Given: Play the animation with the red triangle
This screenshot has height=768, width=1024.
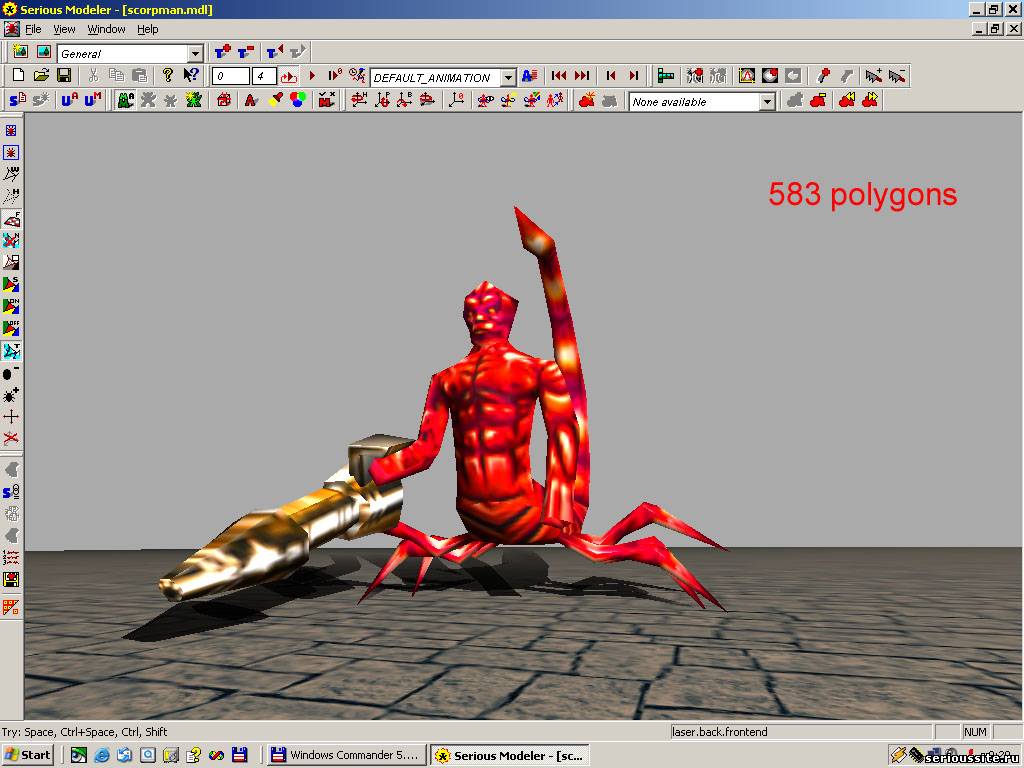Looking at the screenshot, I should (312, 76).
